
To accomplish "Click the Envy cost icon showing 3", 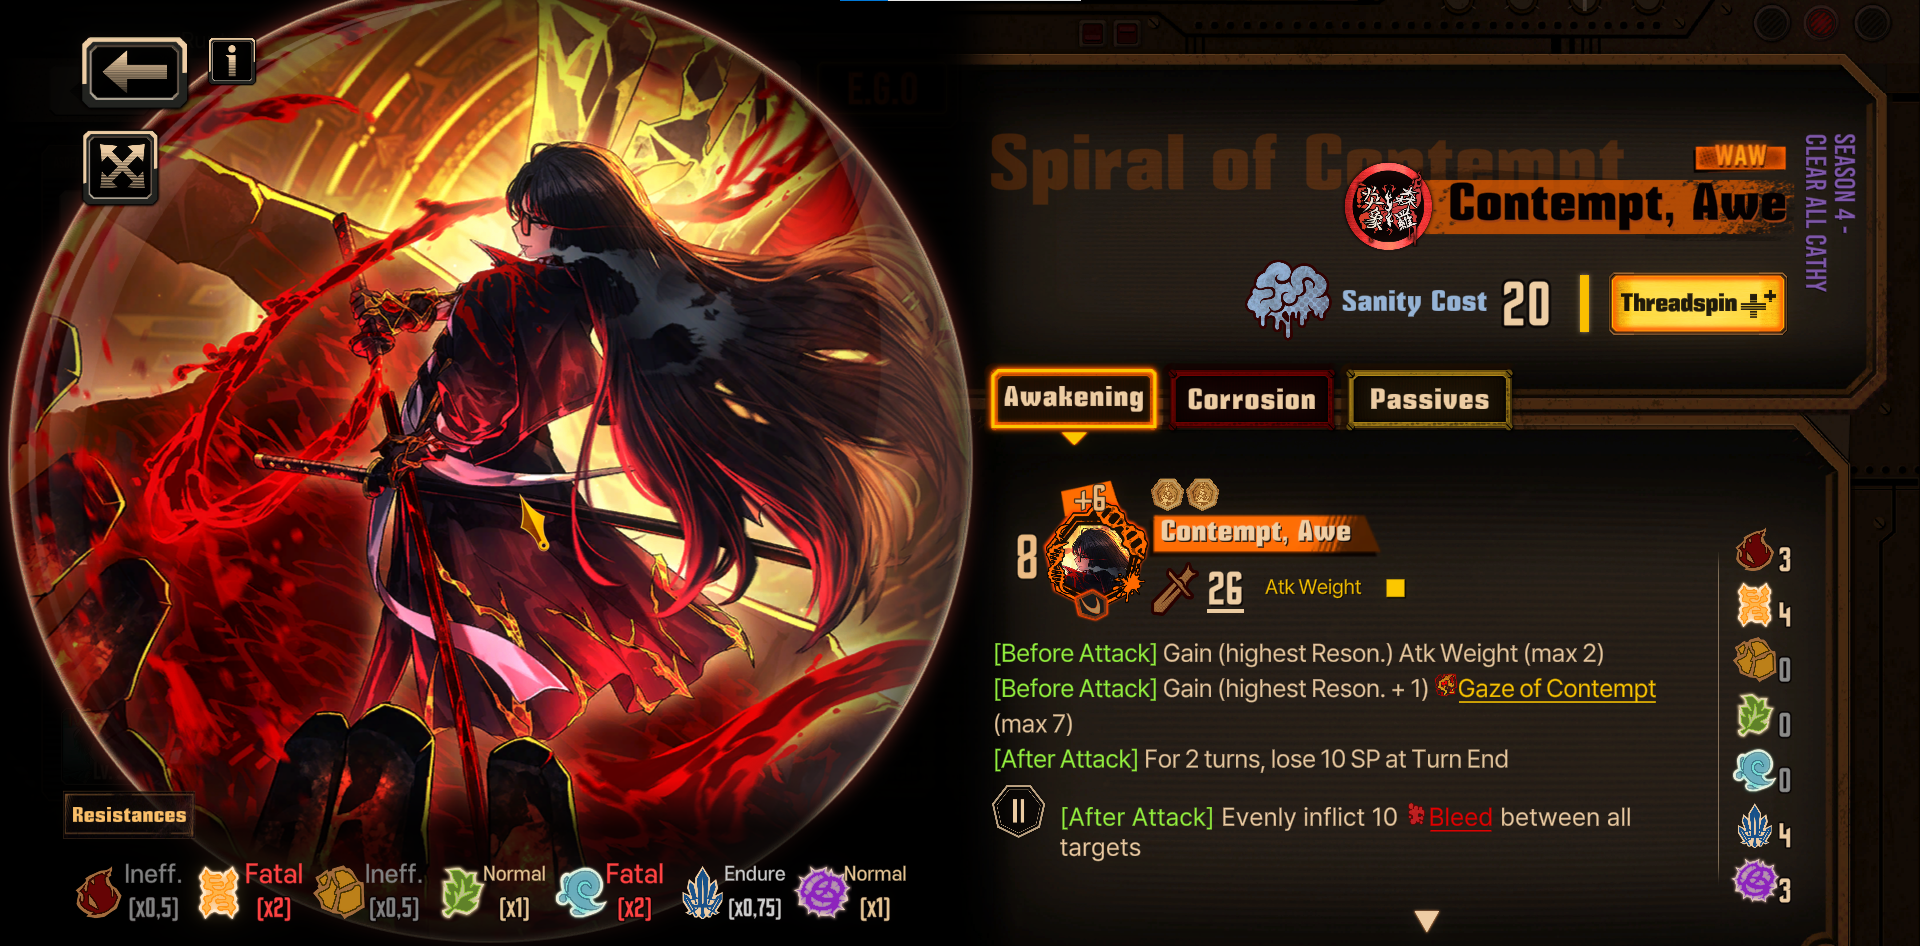I will (x=1754, y=882).
